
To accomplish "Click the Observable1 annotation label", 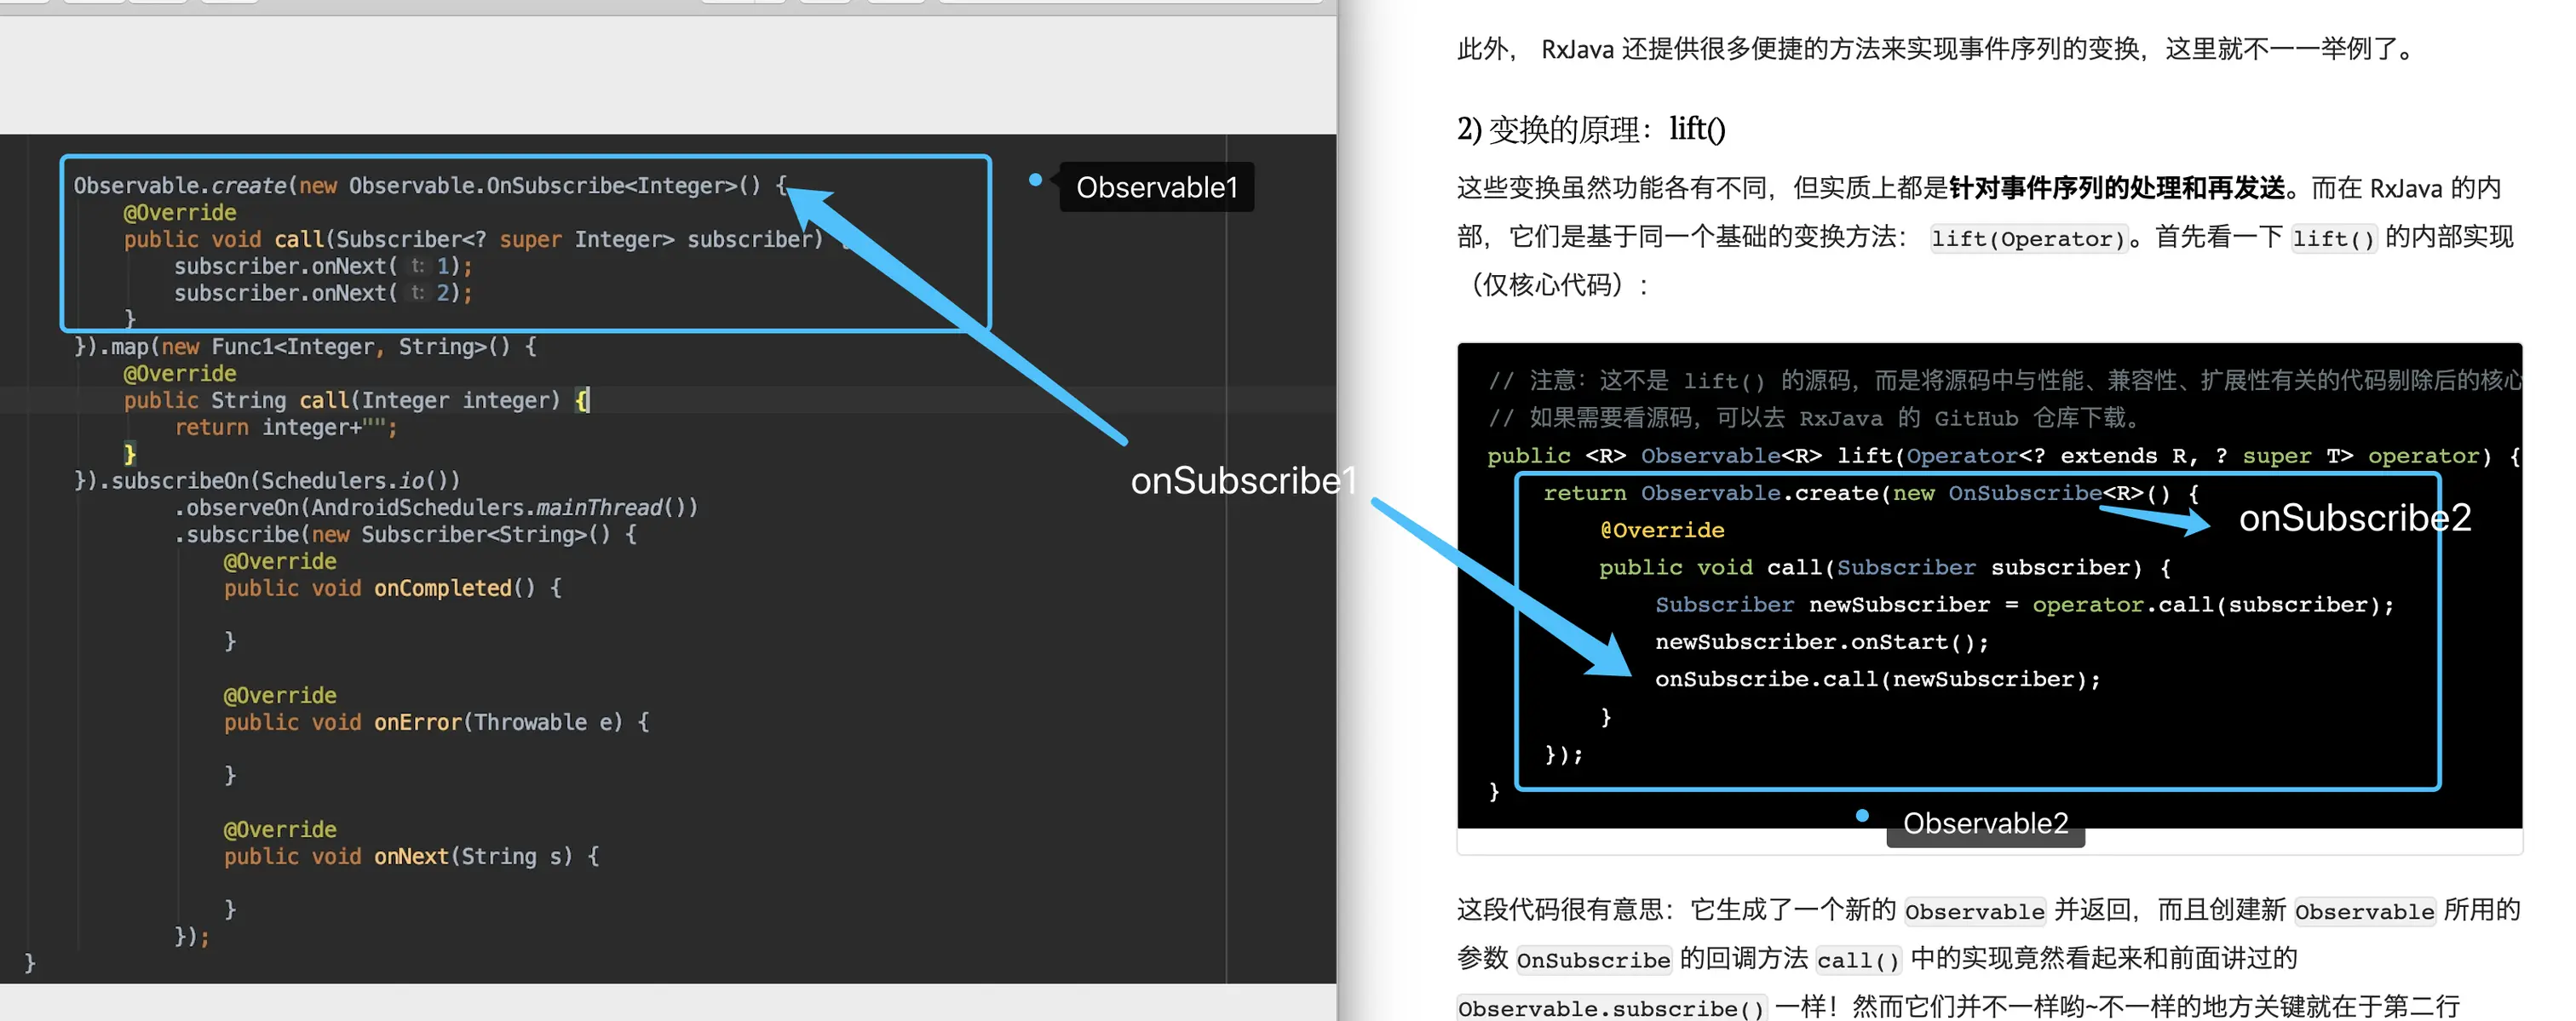I will click(x=1156, y=187).
